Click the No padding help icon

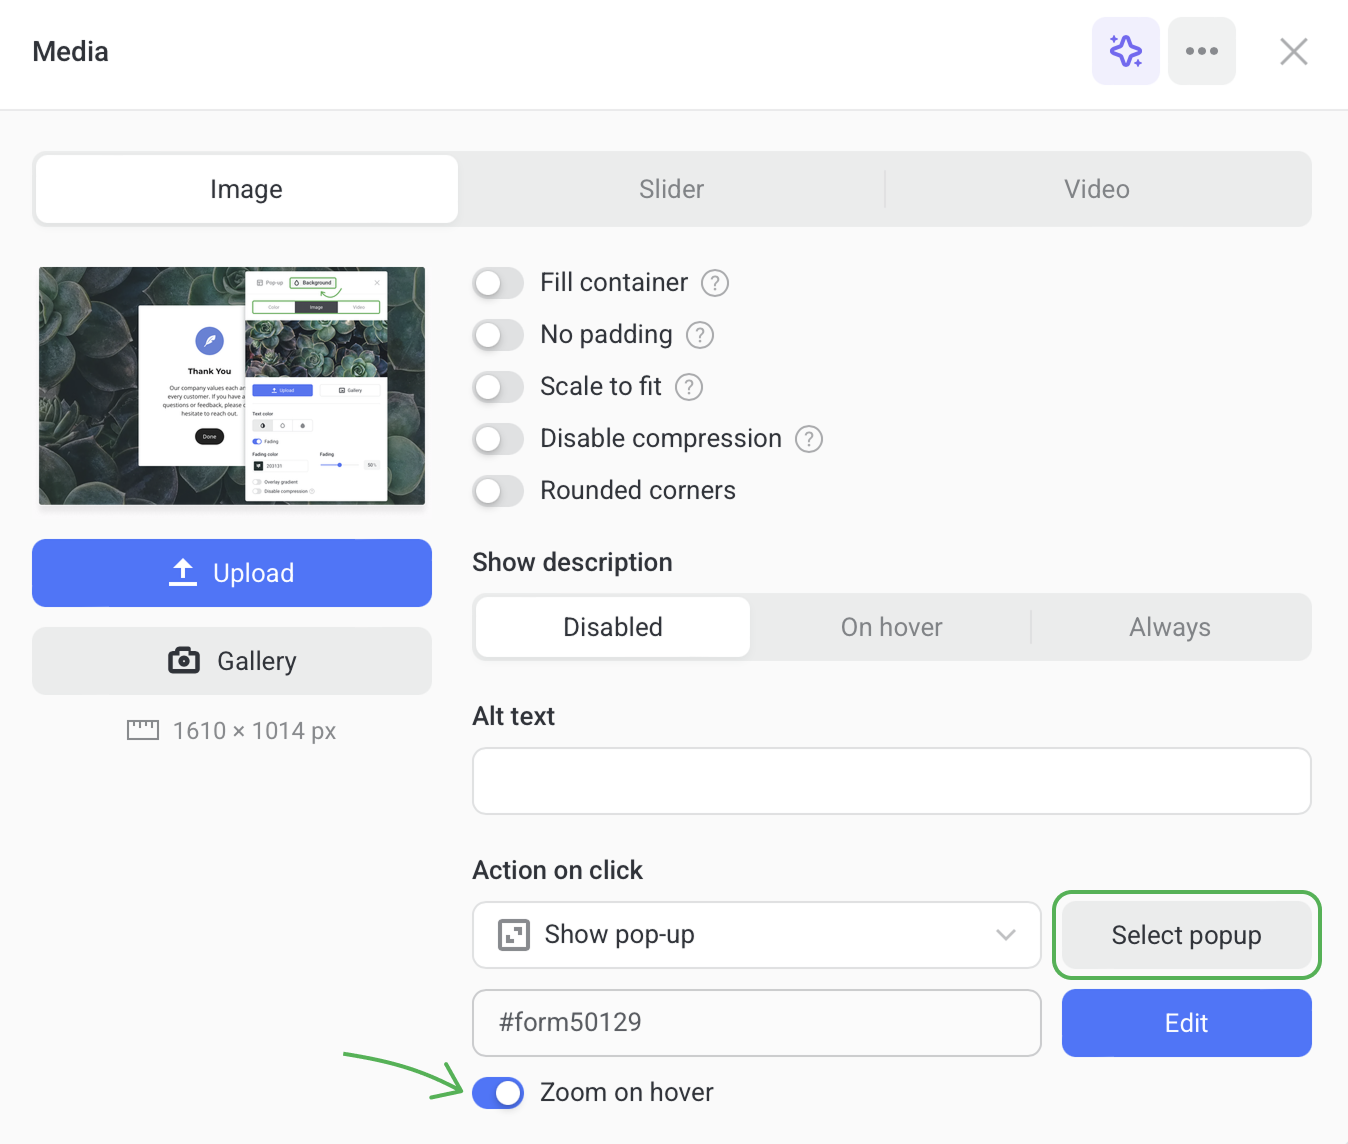pos(699,335)
